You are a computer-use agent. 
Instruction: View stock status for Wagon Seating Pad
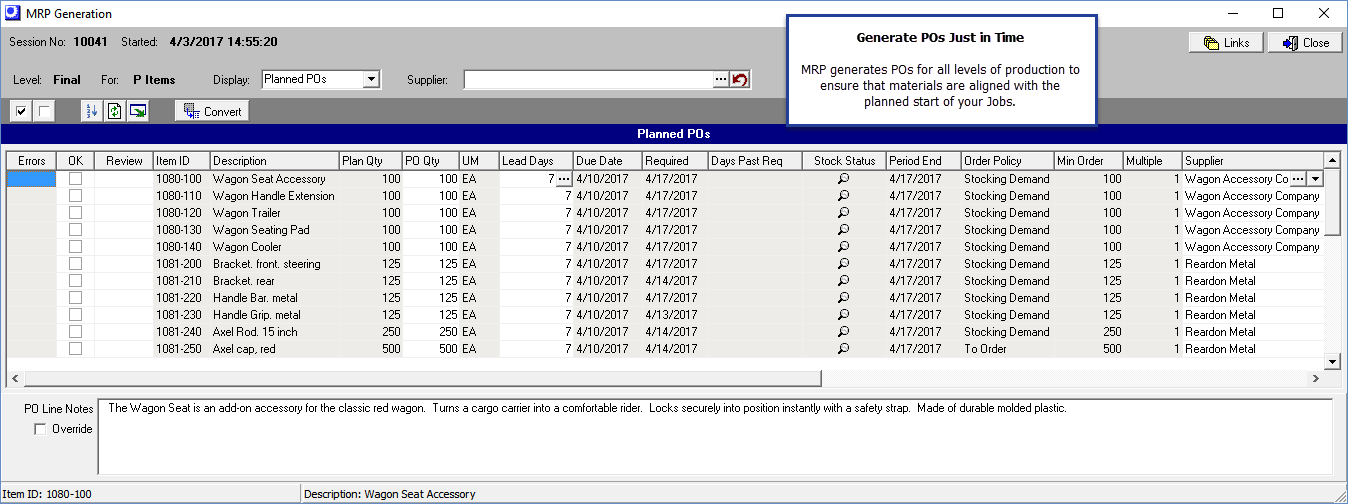click(844, 230)
